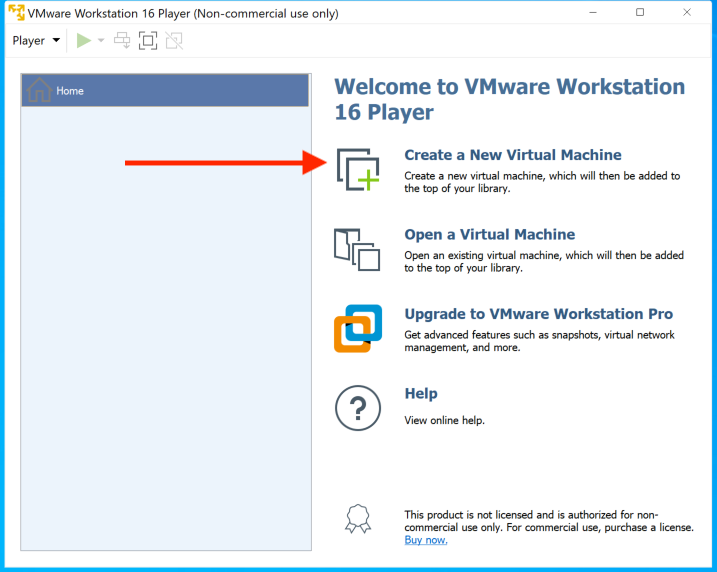The height and width of the screenshot is (572, 717).
Task: Click the VMware logo in title bar
Action: pos(16,13)
